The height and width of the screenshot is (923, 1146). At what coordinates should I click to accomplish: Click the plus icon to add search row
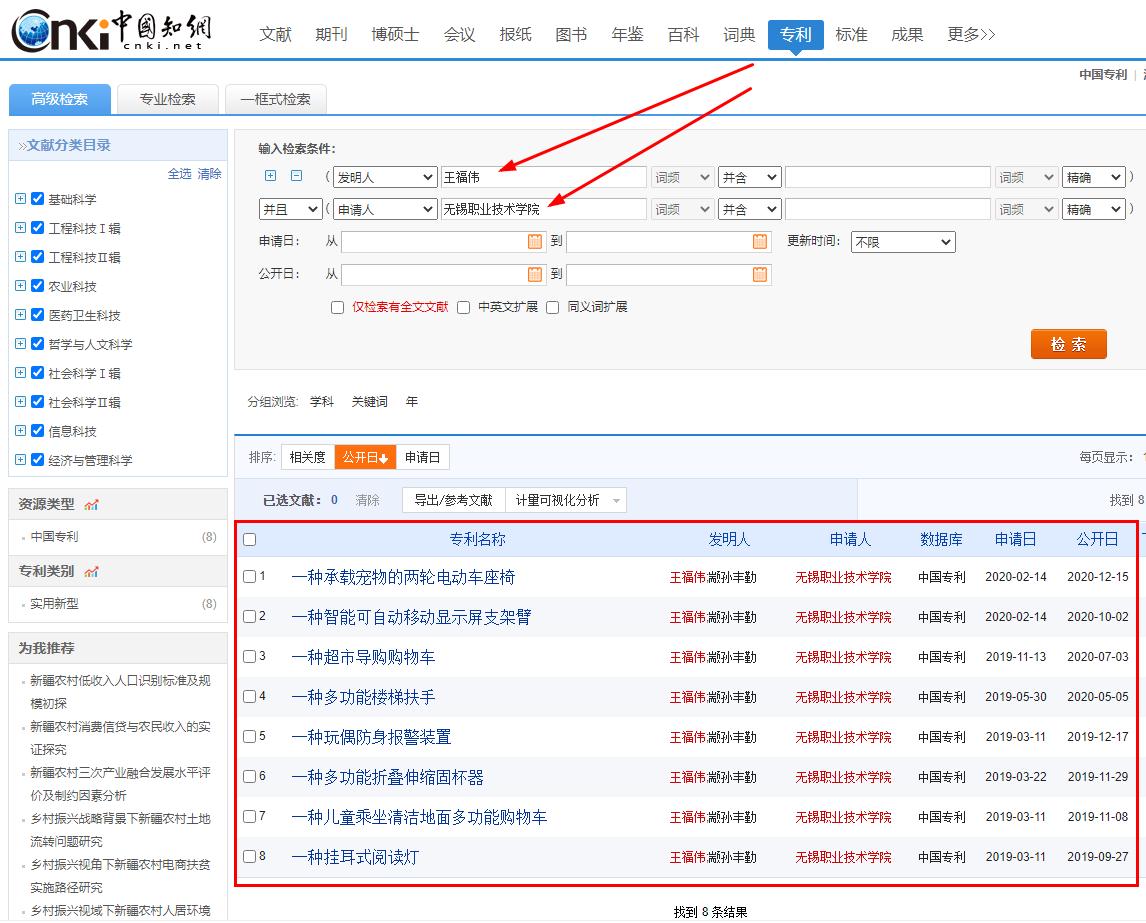point(270,176)
